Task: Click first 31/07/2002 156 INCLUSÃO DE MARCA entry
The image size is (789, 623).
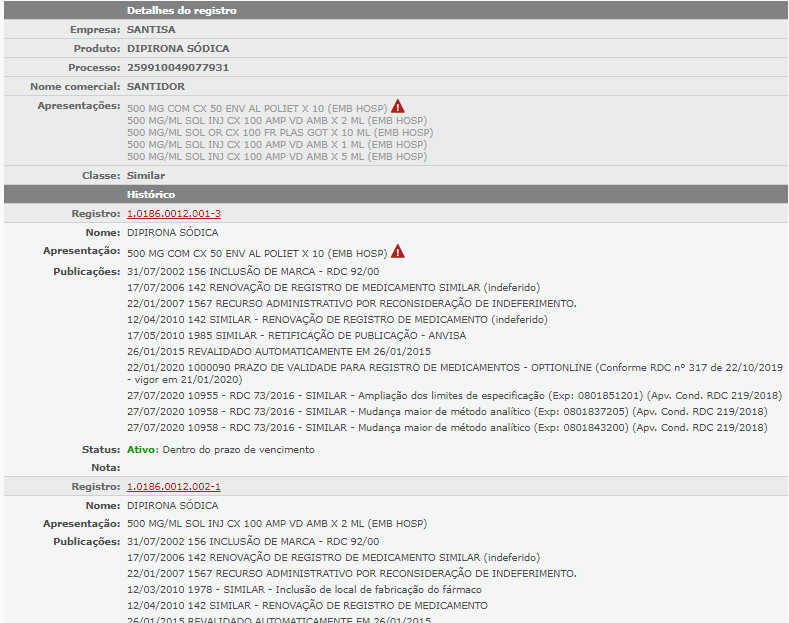Action: [x=253, y=272]
